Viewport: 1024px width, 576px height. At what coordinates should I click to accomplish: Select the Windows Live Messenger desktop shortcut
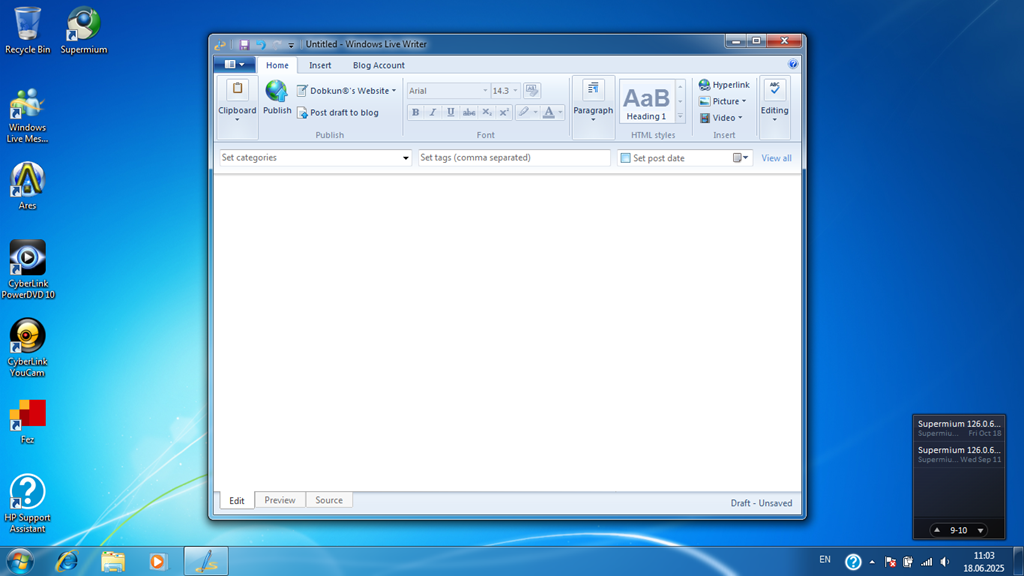click(27, 115)
